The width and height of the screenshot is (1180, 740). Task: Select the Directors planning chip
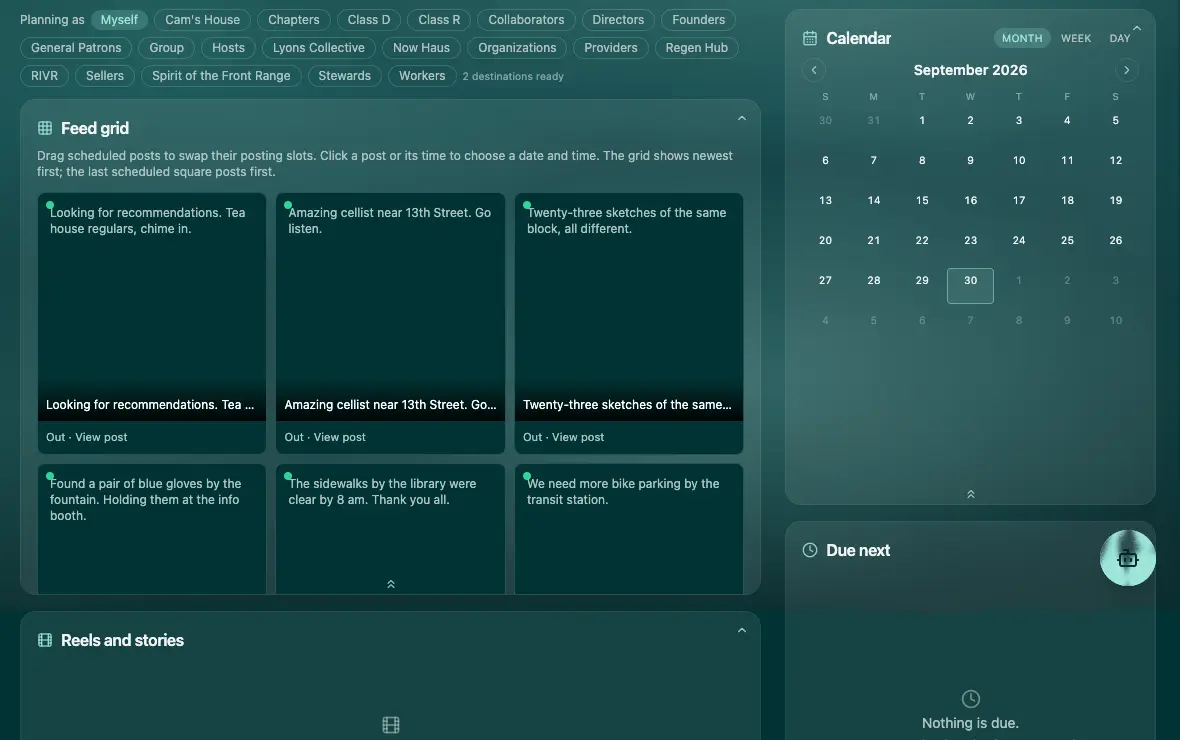pyautogui.click(x=618, y=20)
